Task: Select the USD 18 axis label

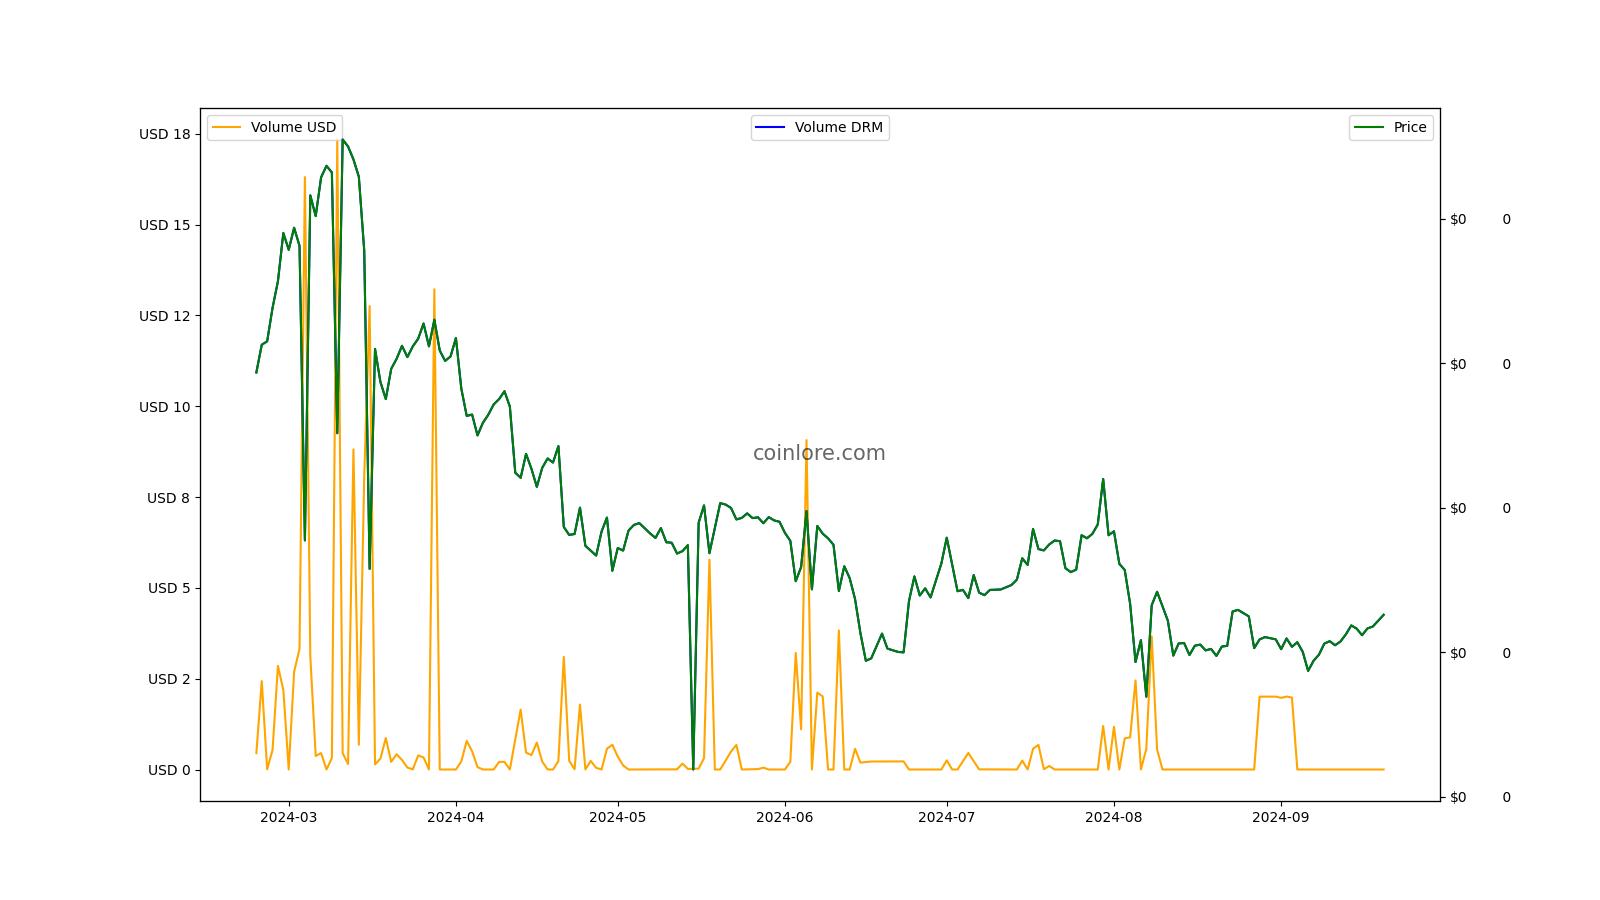Action: point(165,134)
